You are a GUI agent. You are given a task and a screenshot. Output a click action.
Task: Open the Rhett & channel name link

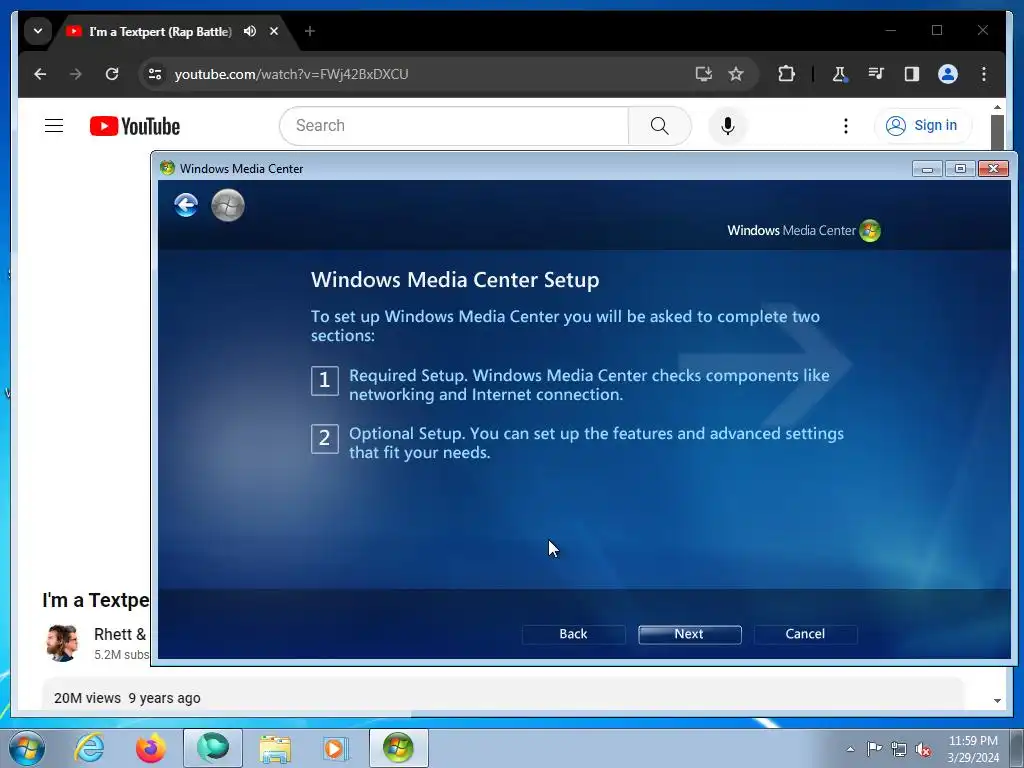(x=120, y=634)
